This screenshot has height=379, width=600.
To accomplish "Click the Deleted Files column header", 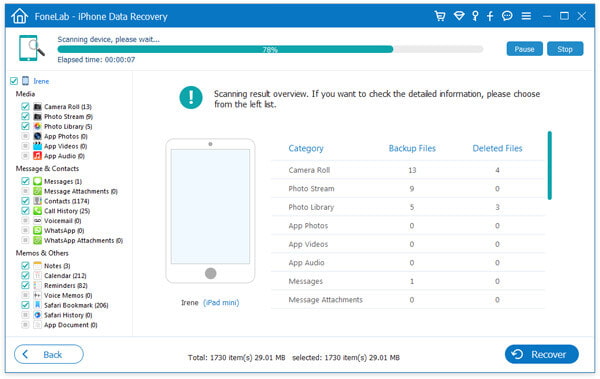I will pos(497,149).
